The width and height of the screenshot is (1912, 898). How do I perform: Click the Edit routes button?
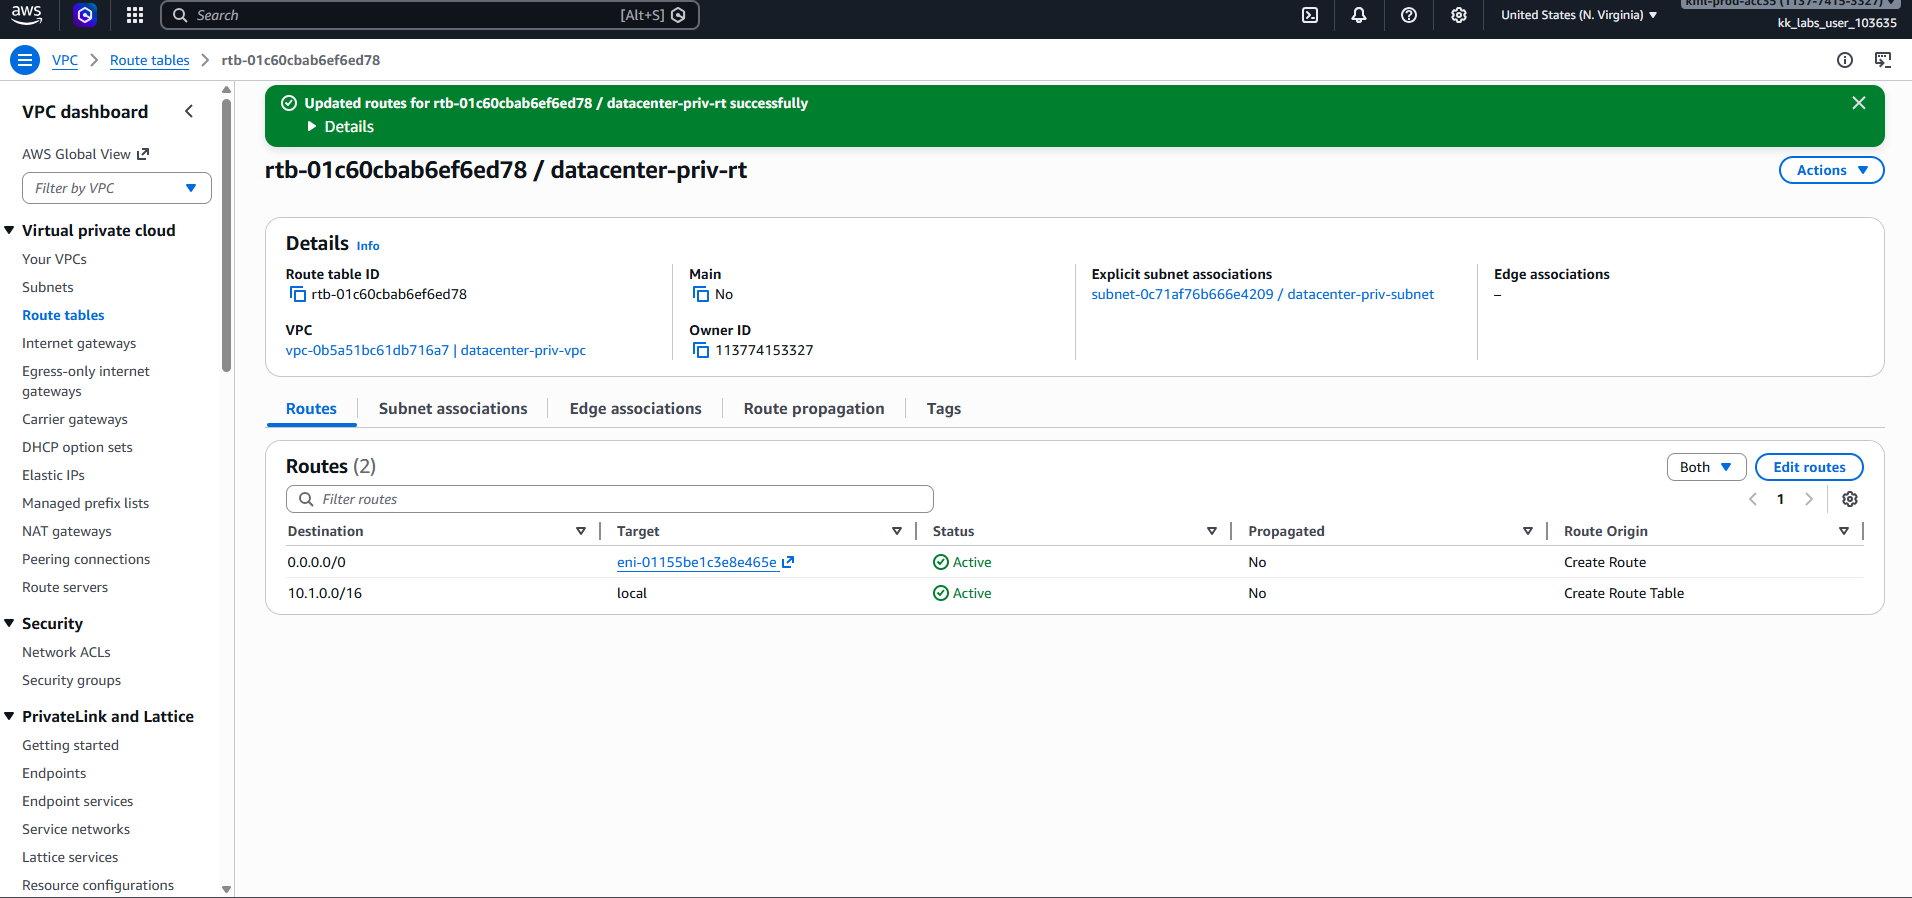click(1808, 467)
